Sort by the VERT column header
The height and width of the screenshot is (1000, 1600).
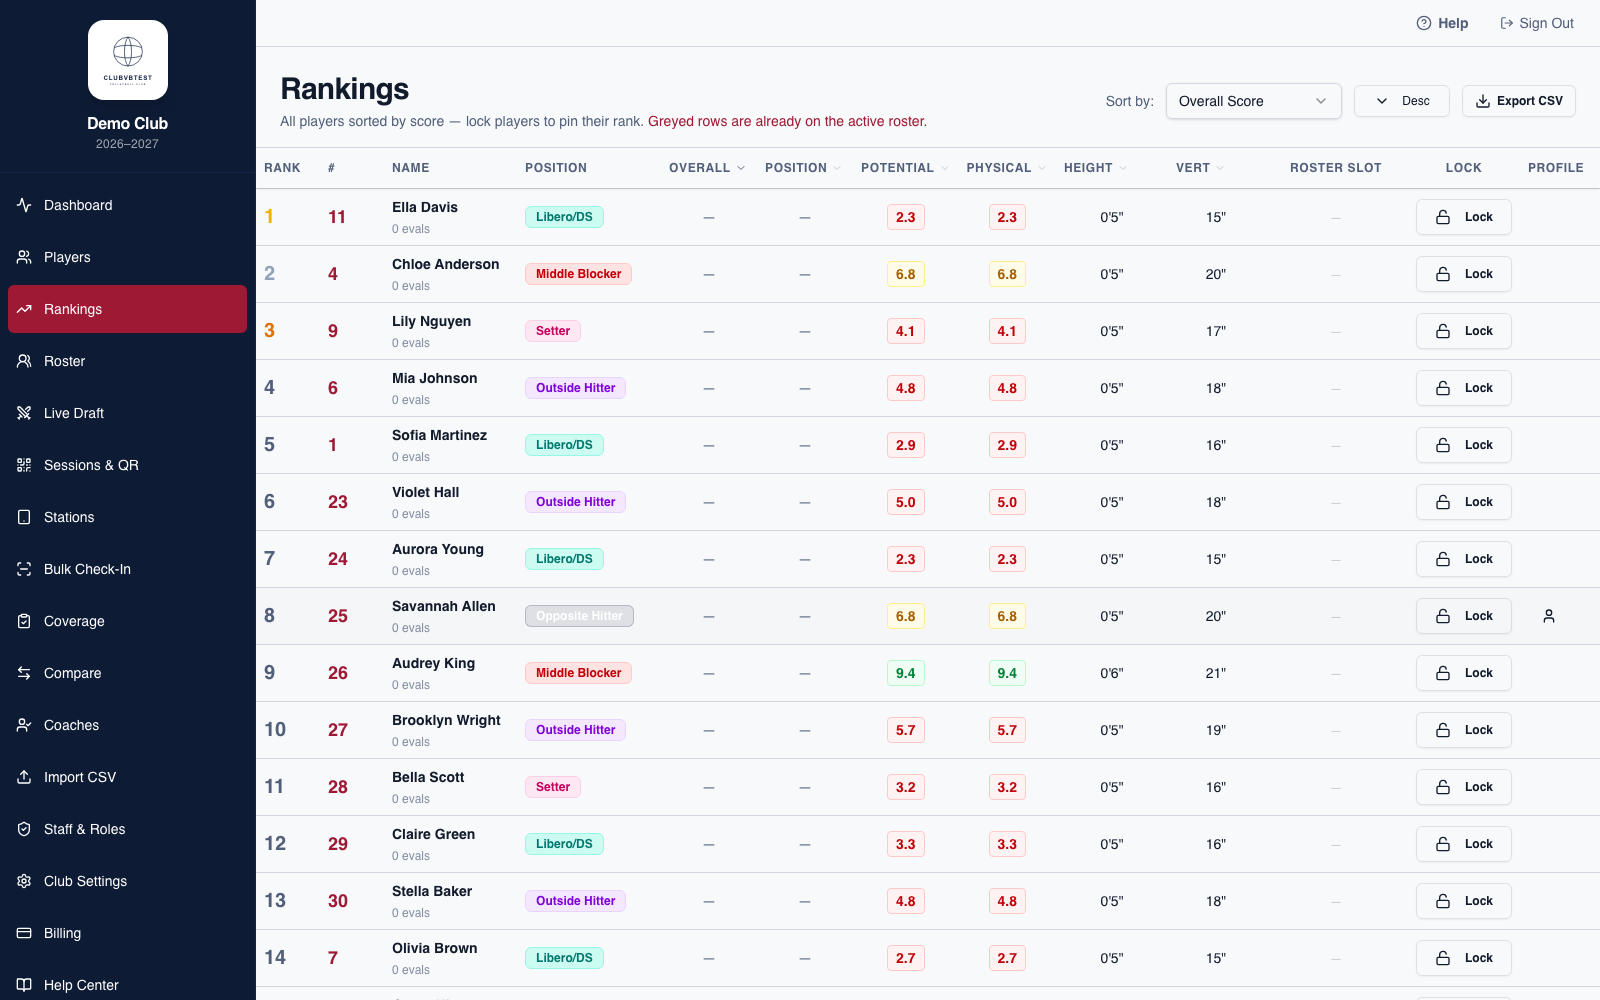(1200, 168)
